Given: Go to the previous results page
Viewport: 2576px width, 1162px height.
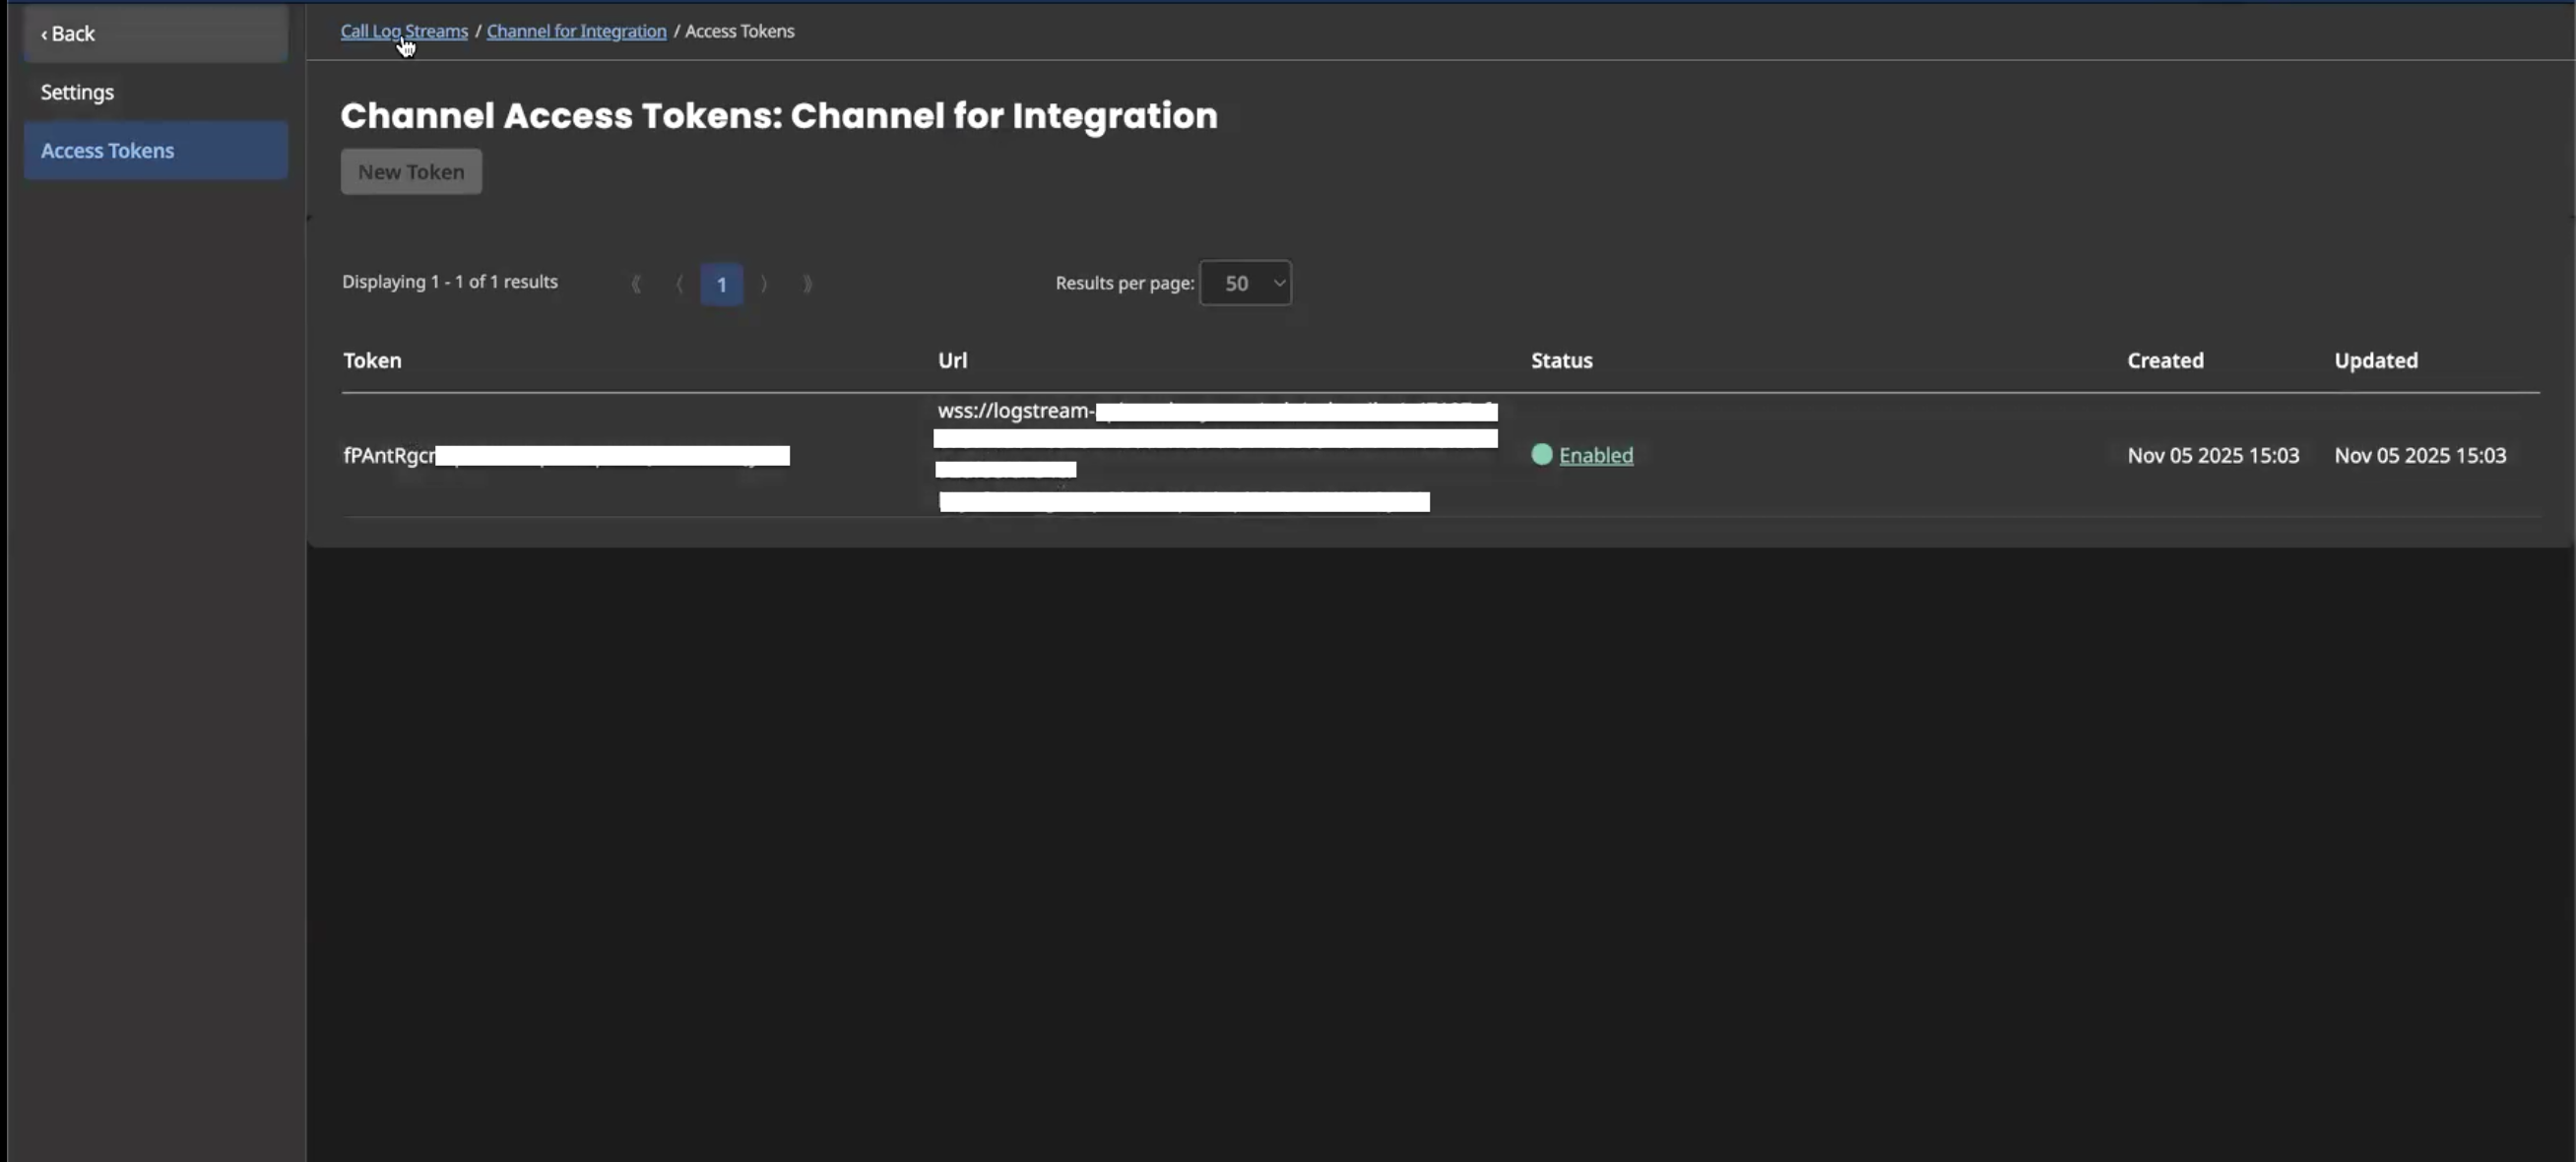Looking at the screenshot, I should coord(679,284).
